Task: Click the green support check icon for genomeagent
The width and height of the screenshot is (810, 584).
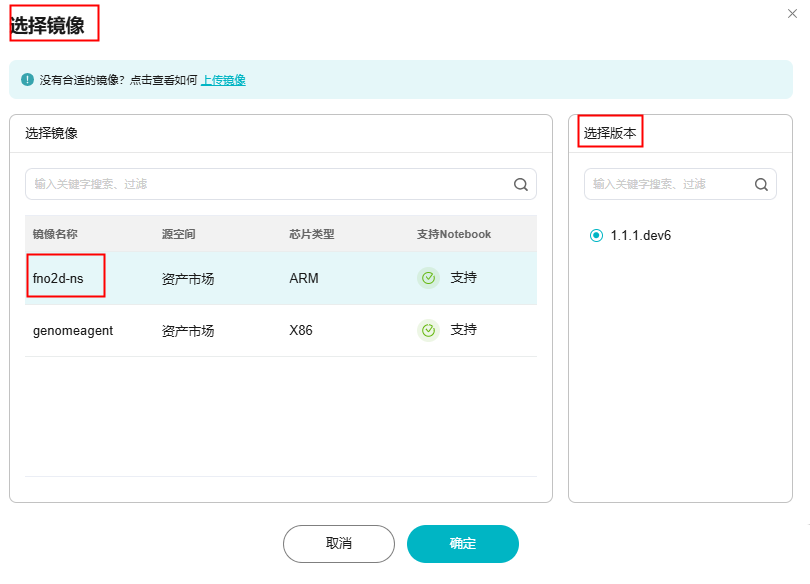Action: pos(429,330)
